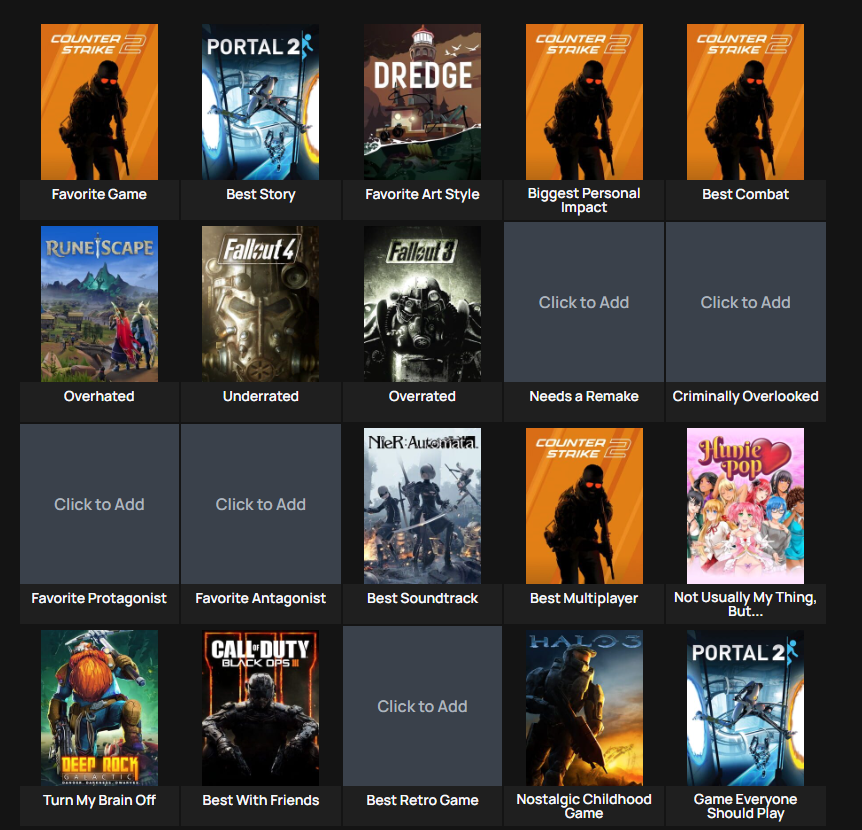
Task: Click the 'Criminally Overlooked' label
Action: point(745,396)
